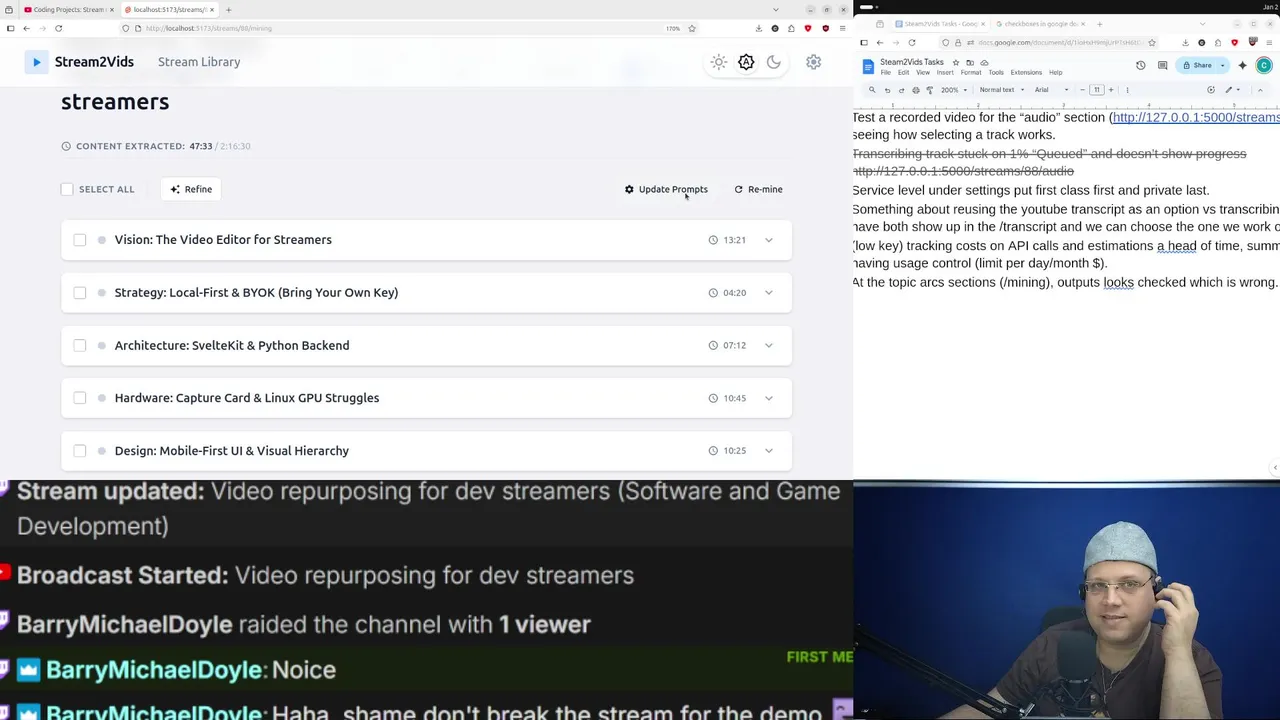The height and width of the screenshot is (720, 1280).
Task: Star the Steam2Vids Tasks document
Action: coord(956,62)
